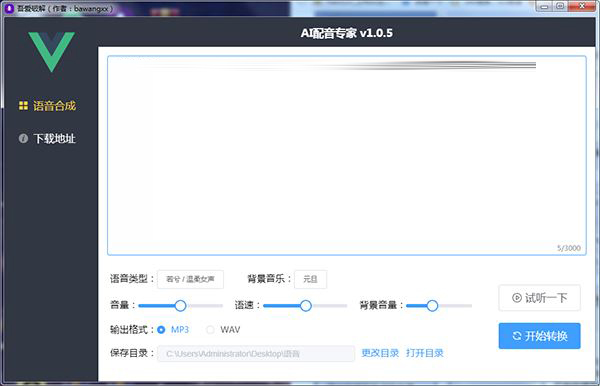The image size is (600, 386).
Task: Click the app icon in title bar
Action: [x=9, y=8]
